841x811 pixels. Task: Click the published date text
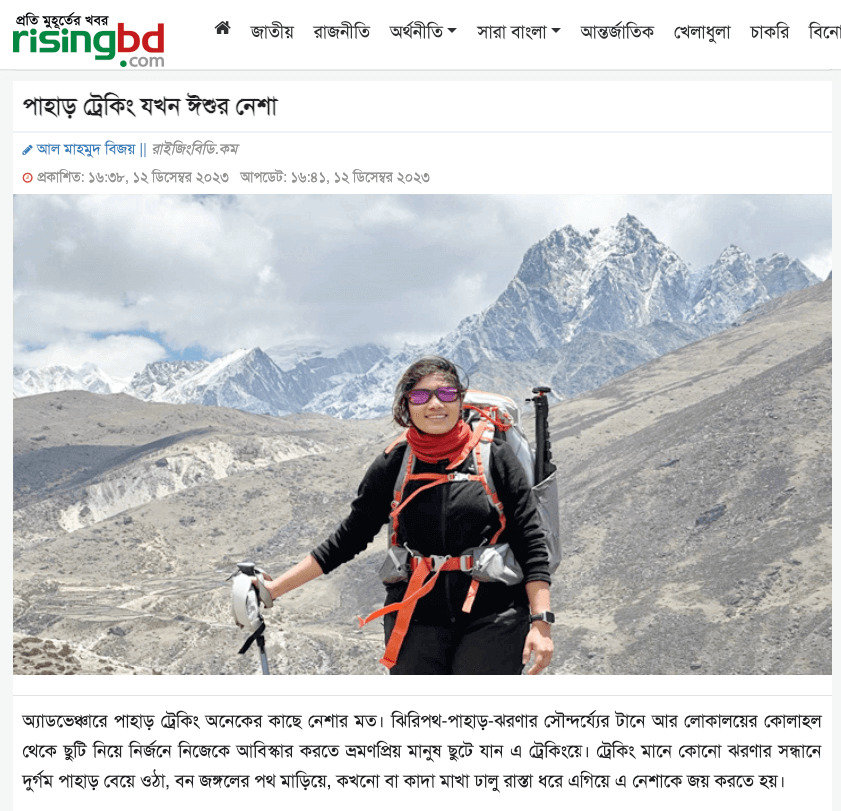pyautogui.click(x=132, y=178)
